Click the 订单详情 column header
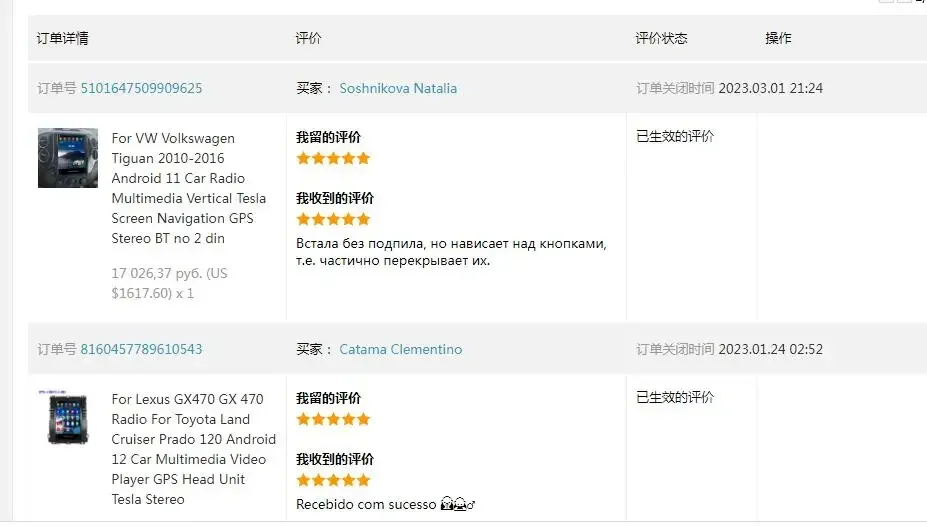This screenshot has width=927, height=526. click(63, 38)
